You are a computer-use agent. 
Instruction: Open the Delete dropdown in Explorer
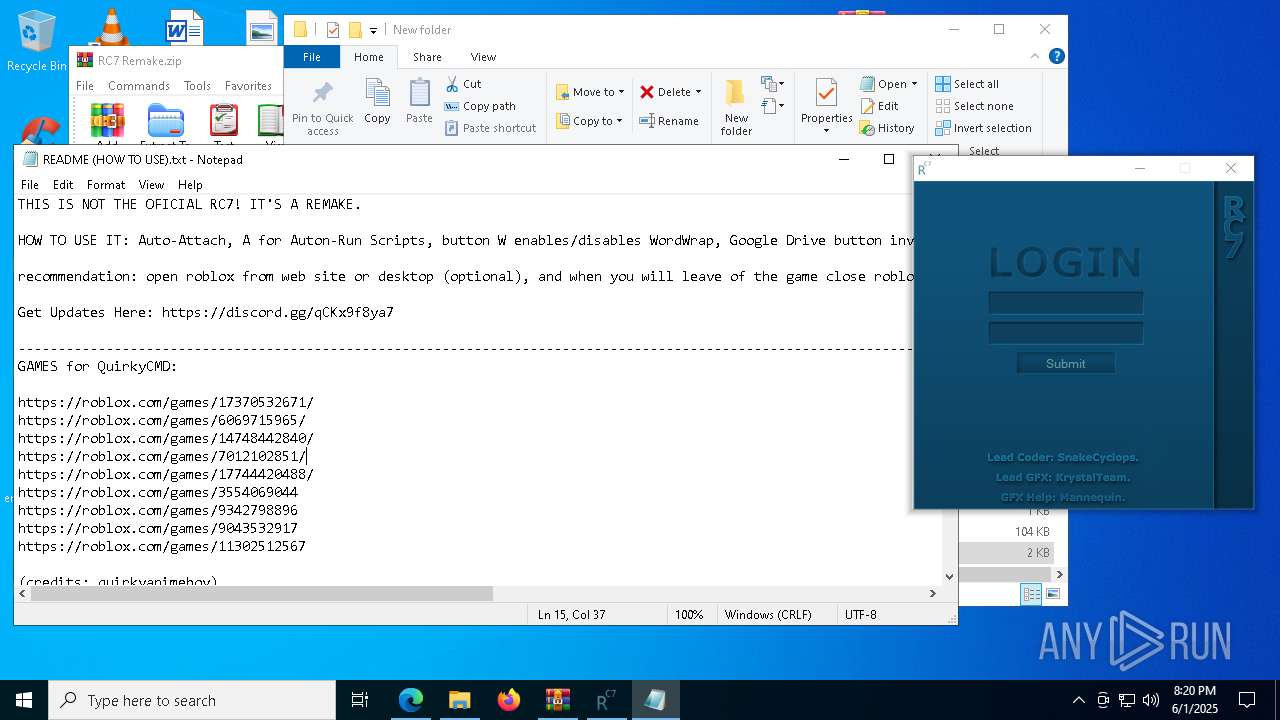[698, 92]
